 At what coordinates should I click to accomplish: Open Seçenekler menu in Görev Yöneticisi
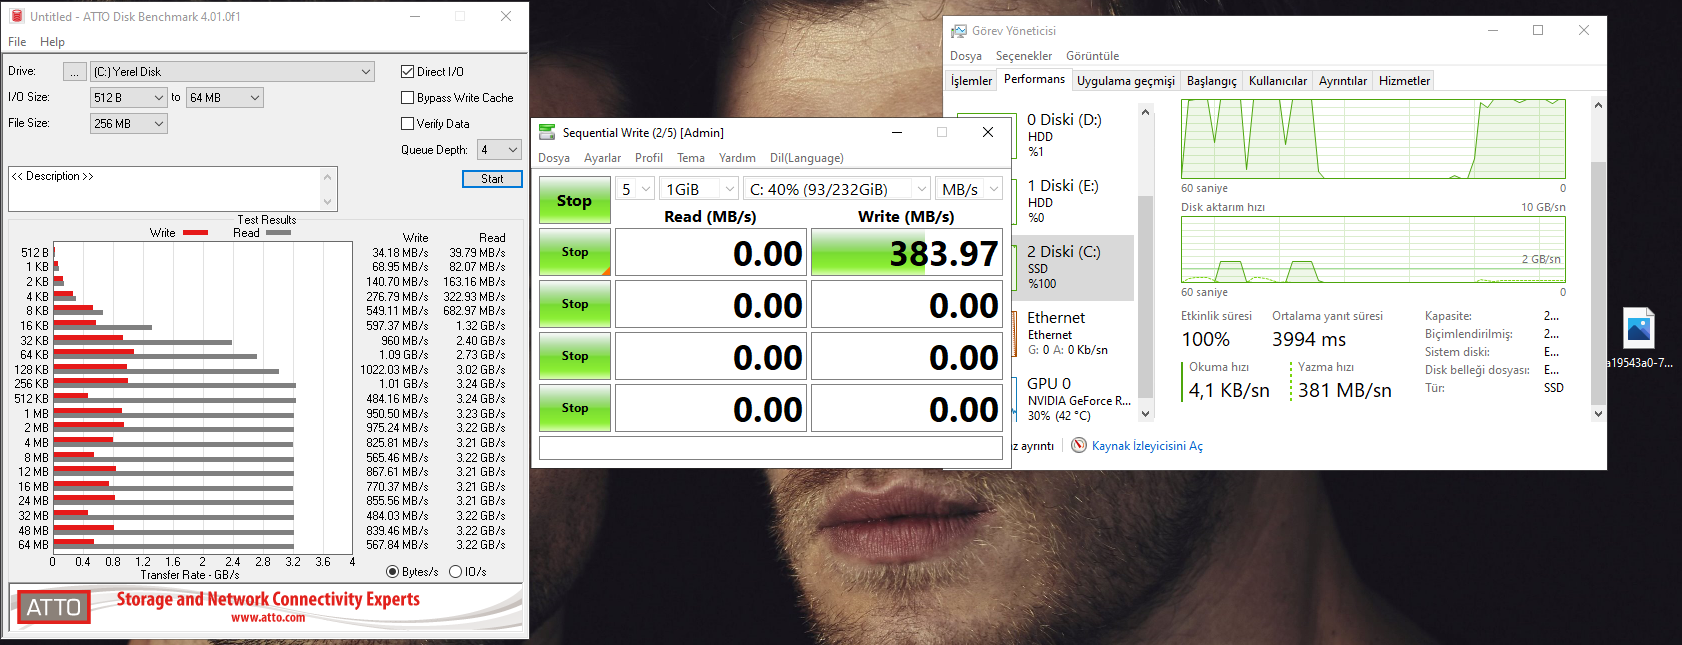pos(1024,56)
